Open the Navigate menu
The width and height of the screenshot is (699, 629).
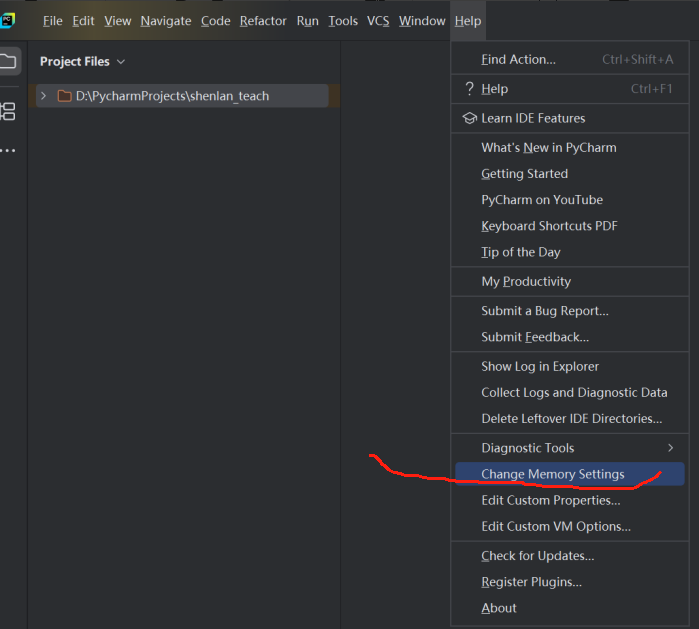point(166,21)
